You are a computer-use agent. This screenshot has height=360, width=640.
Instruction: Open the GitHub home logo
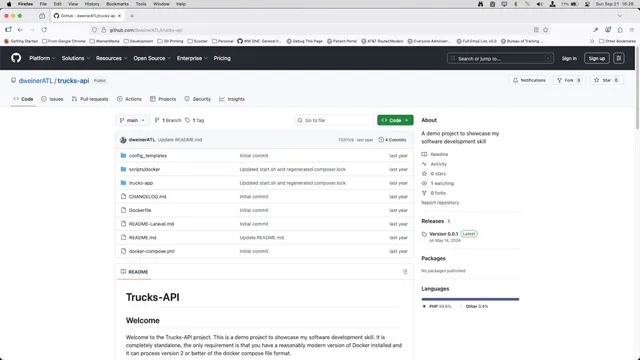coord(16,58)
